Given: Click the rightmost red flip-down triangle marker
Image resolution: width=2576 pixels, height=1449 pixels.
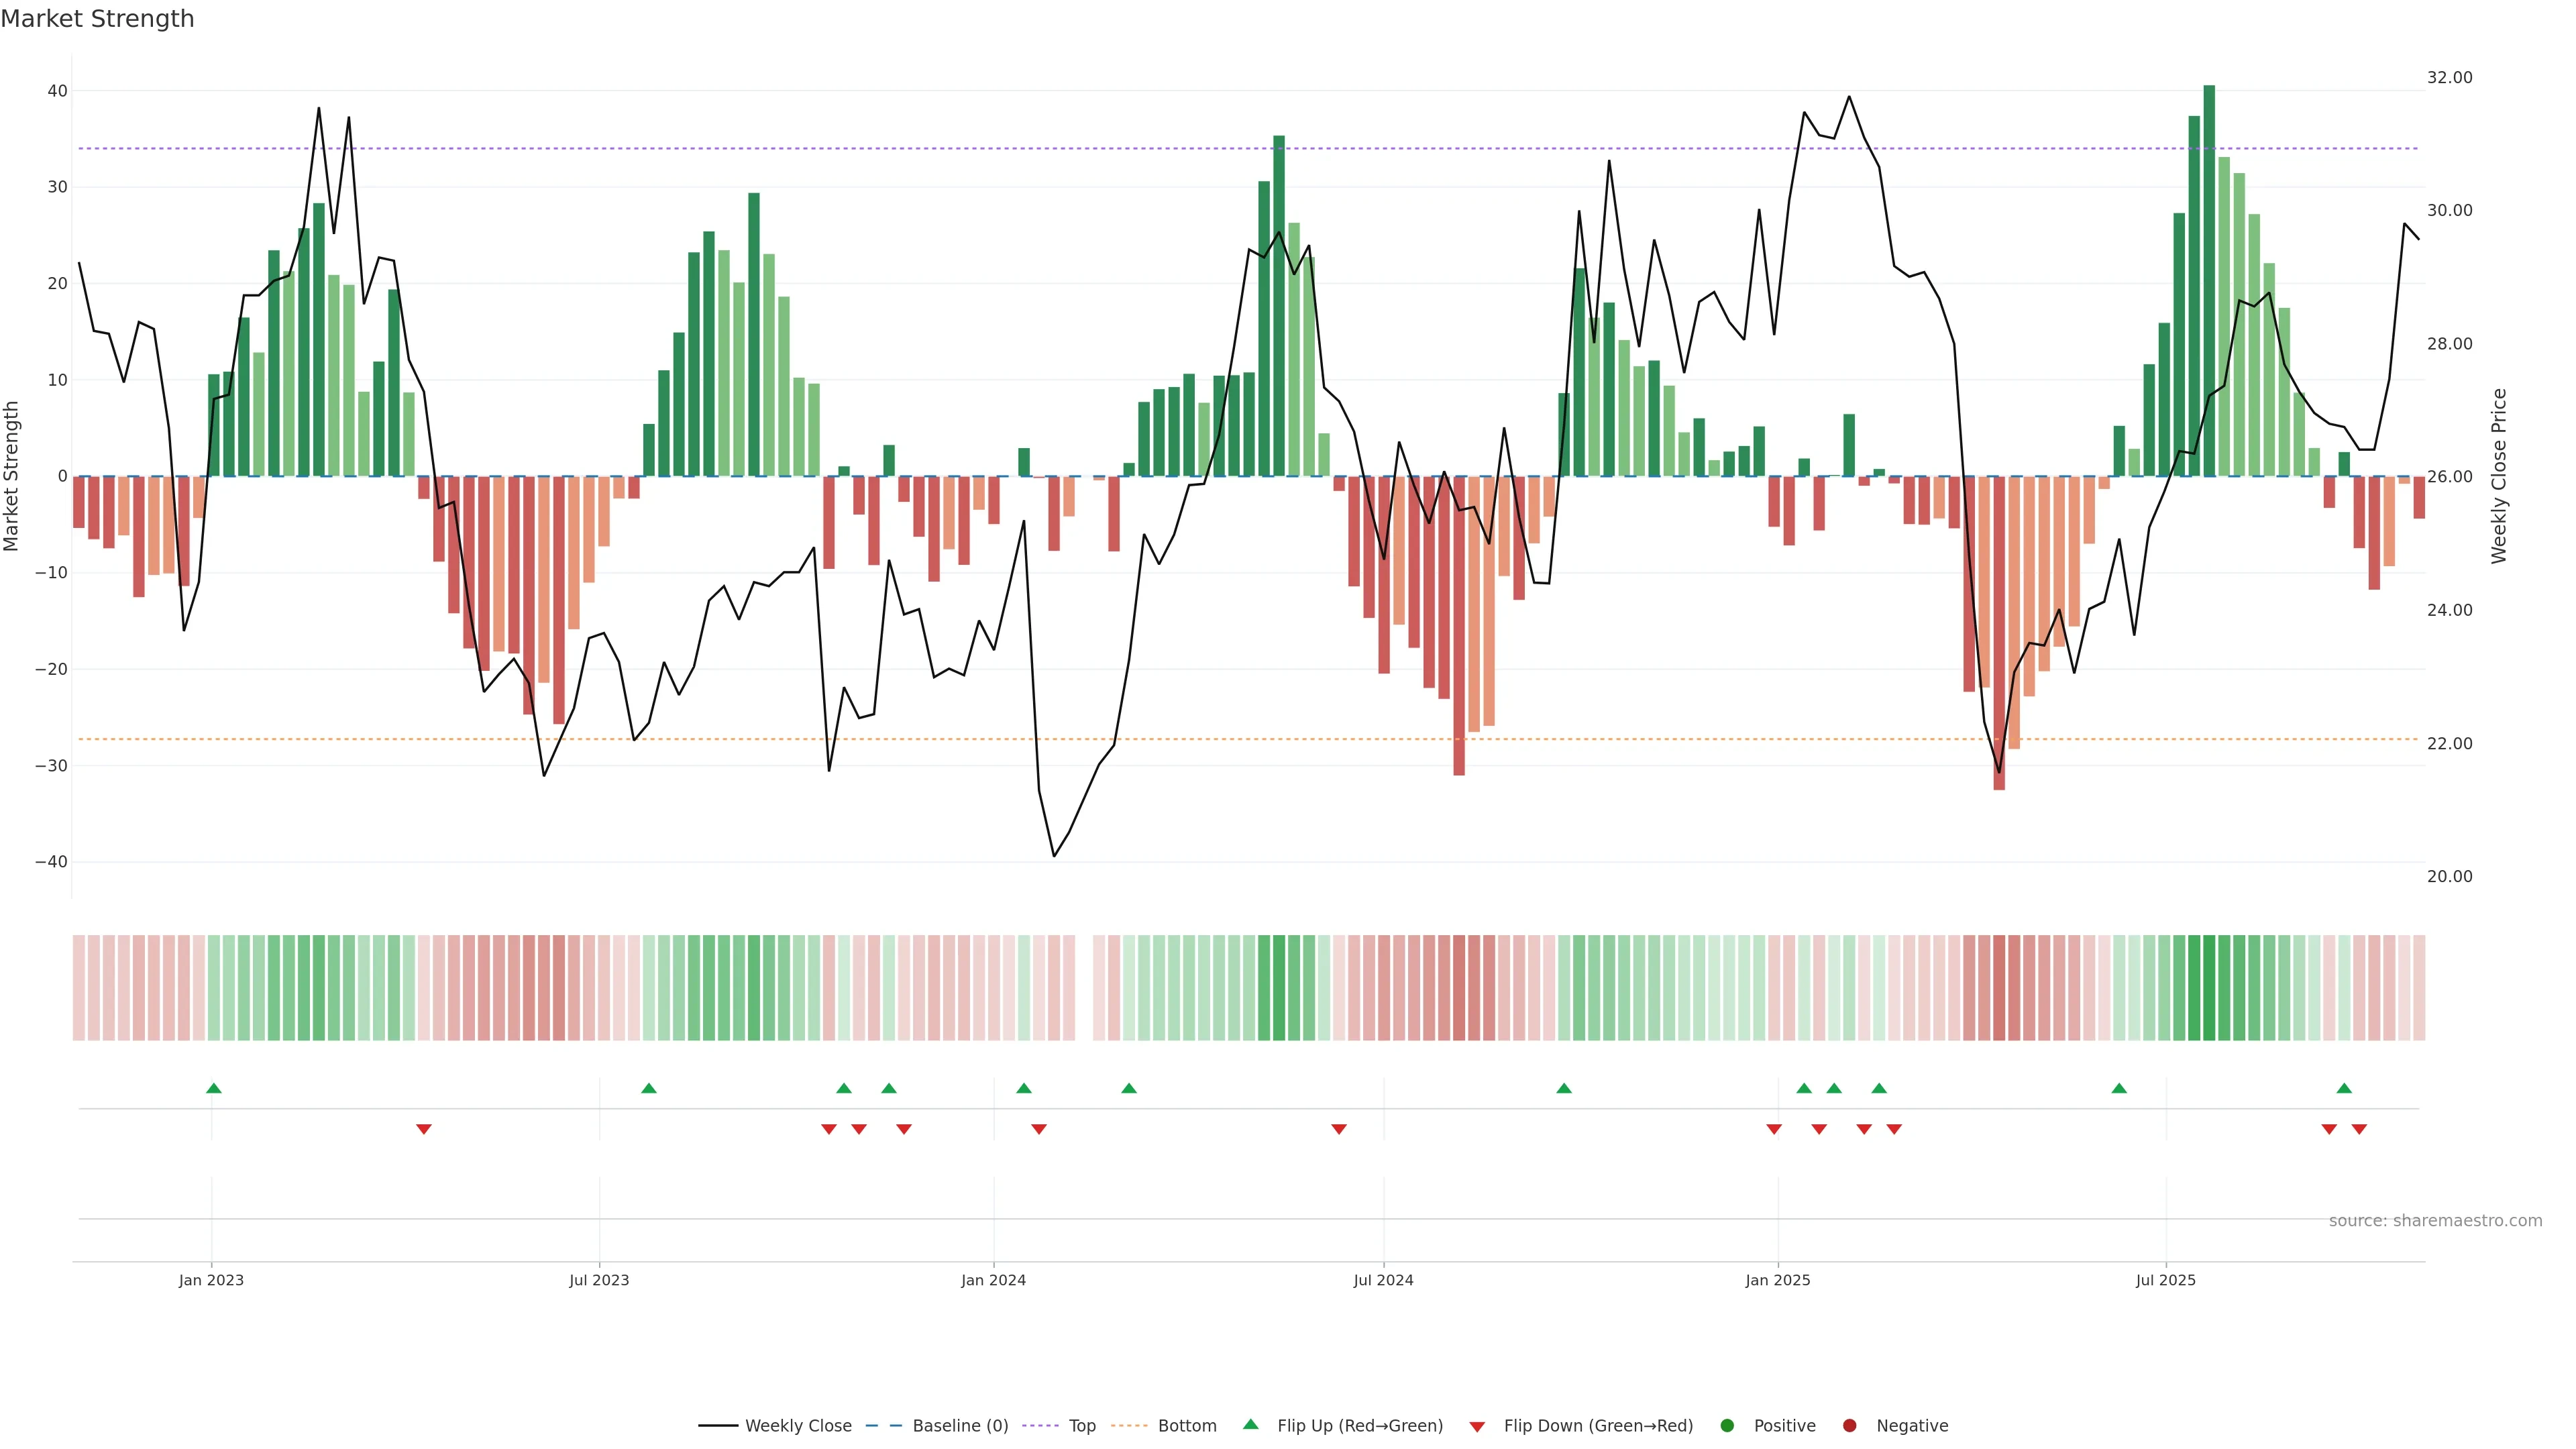Looking at the screenshot, I should pos(2359,1129).
